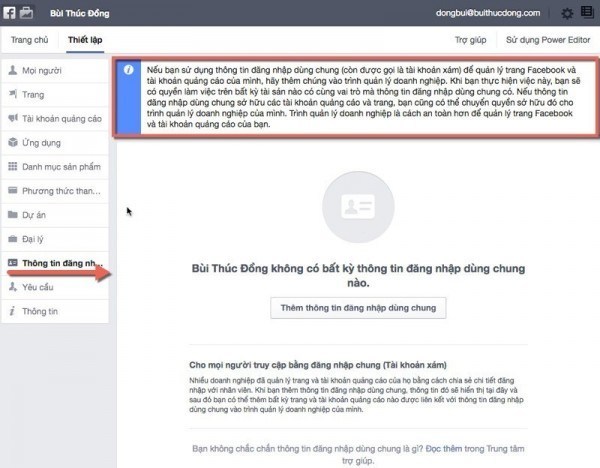Open the Trang section in sidebar
Viewport: 600px width, 468px height.
pos(34,95)
